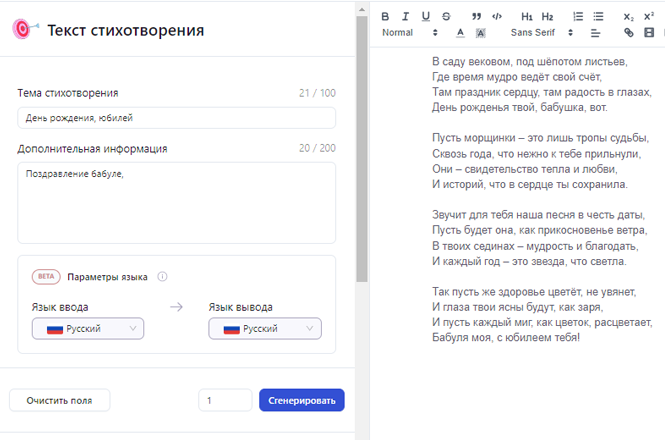Open the text color picker
Image resolution: width=665 pixels, height=440 pixels.
click(x=460, y=33)
